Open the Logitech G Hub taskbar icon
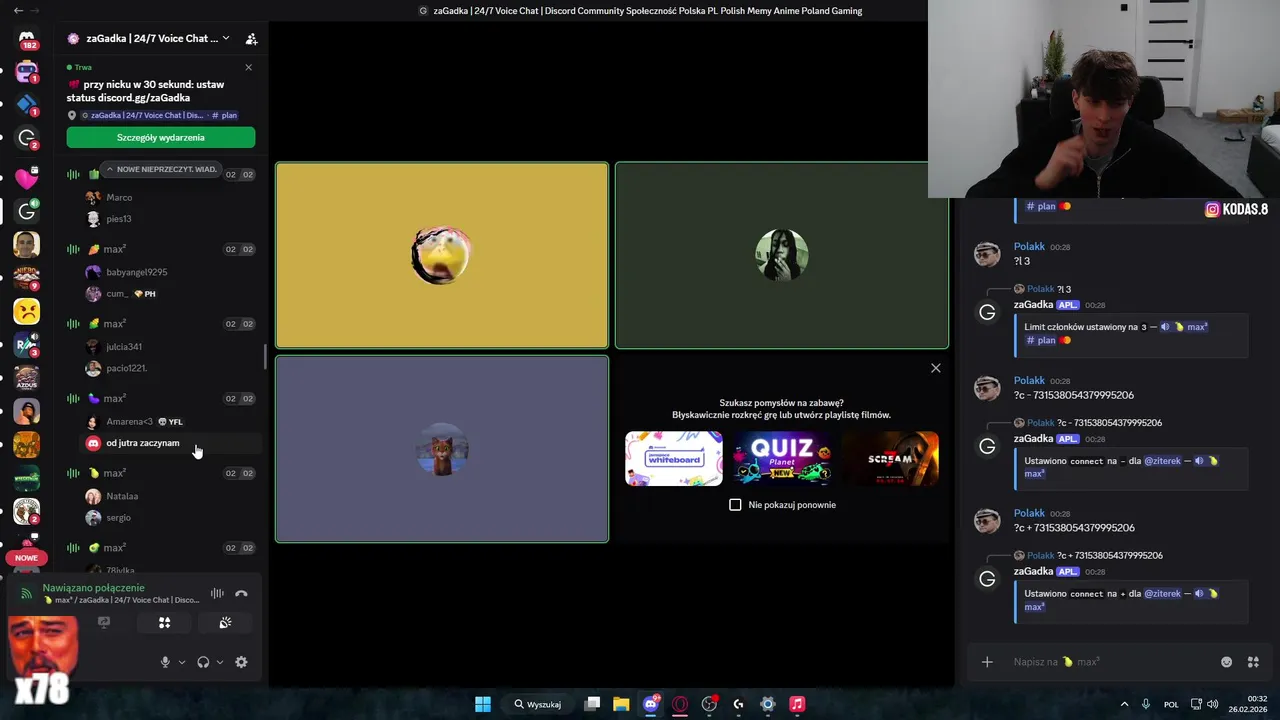 738,704
